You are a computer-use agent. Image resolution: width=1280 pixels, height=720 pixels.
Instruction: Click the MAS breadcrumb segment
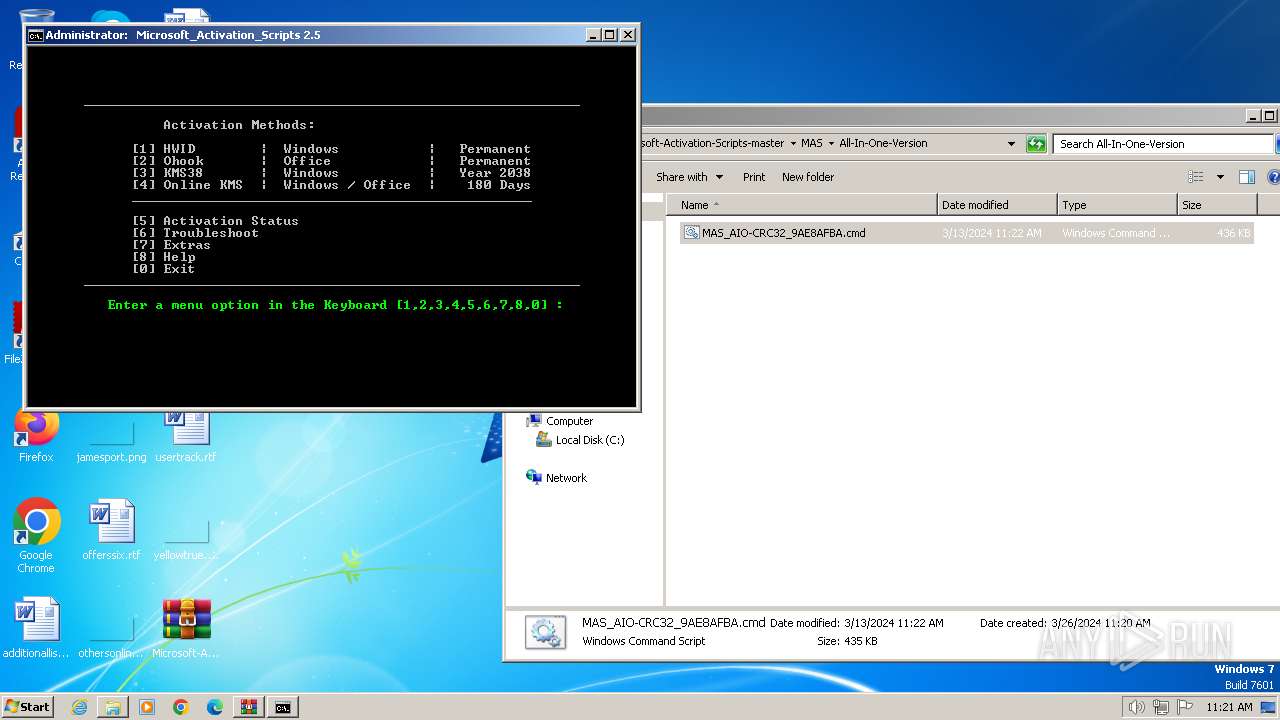tap(812, 143)
